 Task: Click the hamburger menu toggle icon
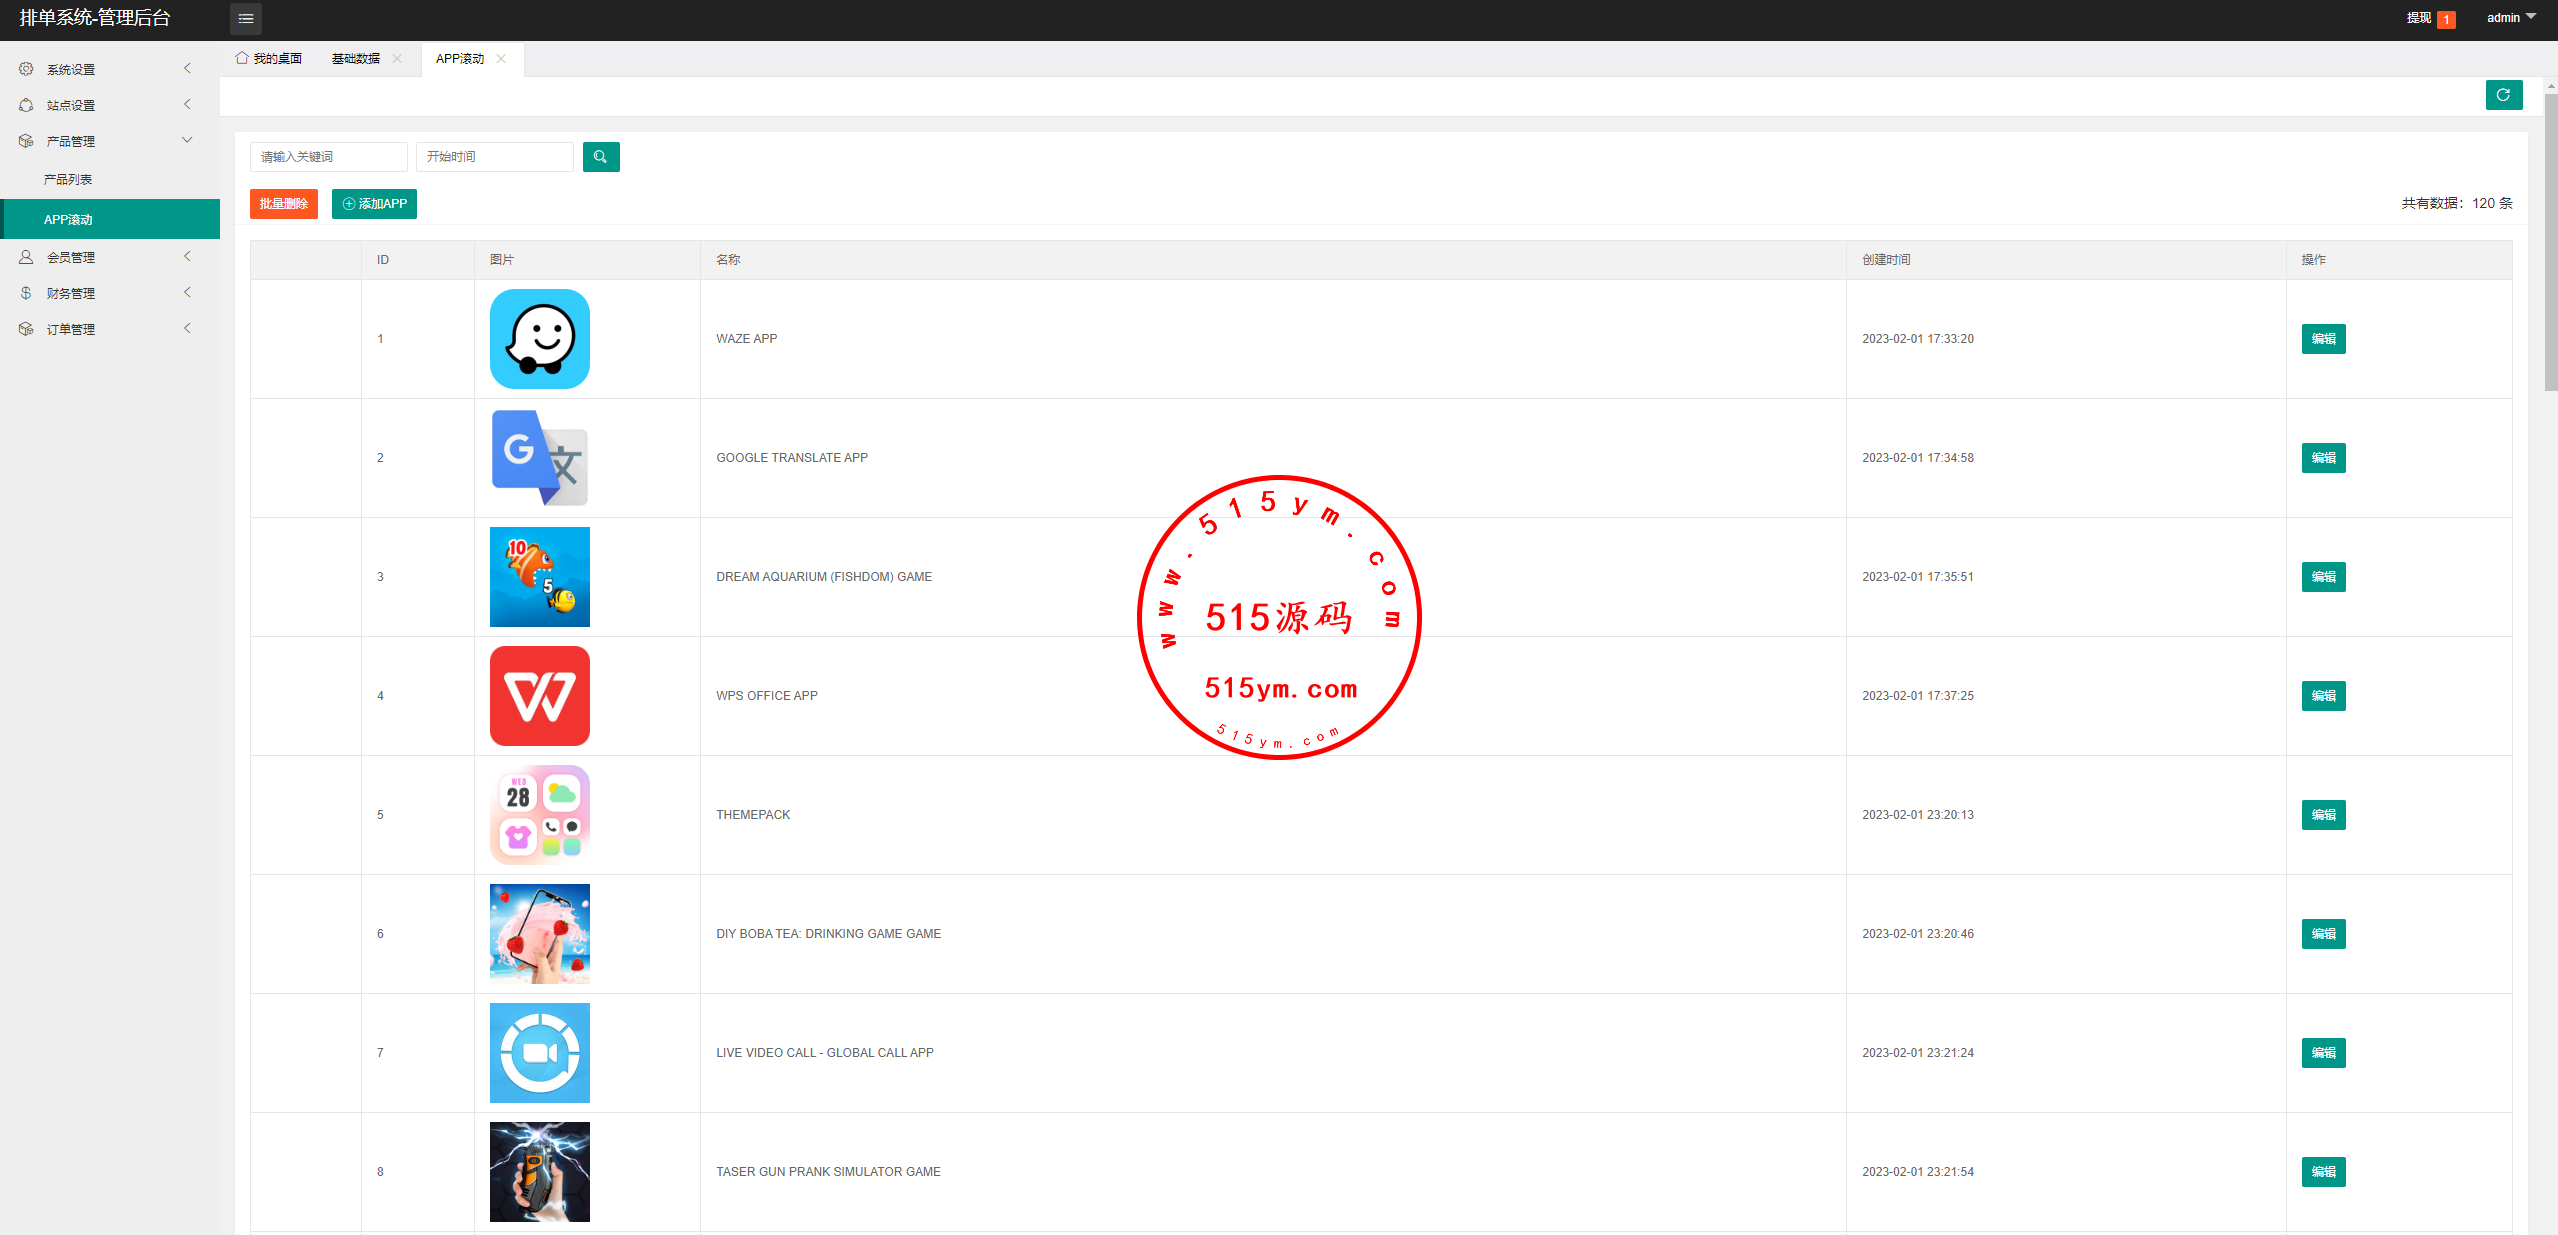click(245, 18)
